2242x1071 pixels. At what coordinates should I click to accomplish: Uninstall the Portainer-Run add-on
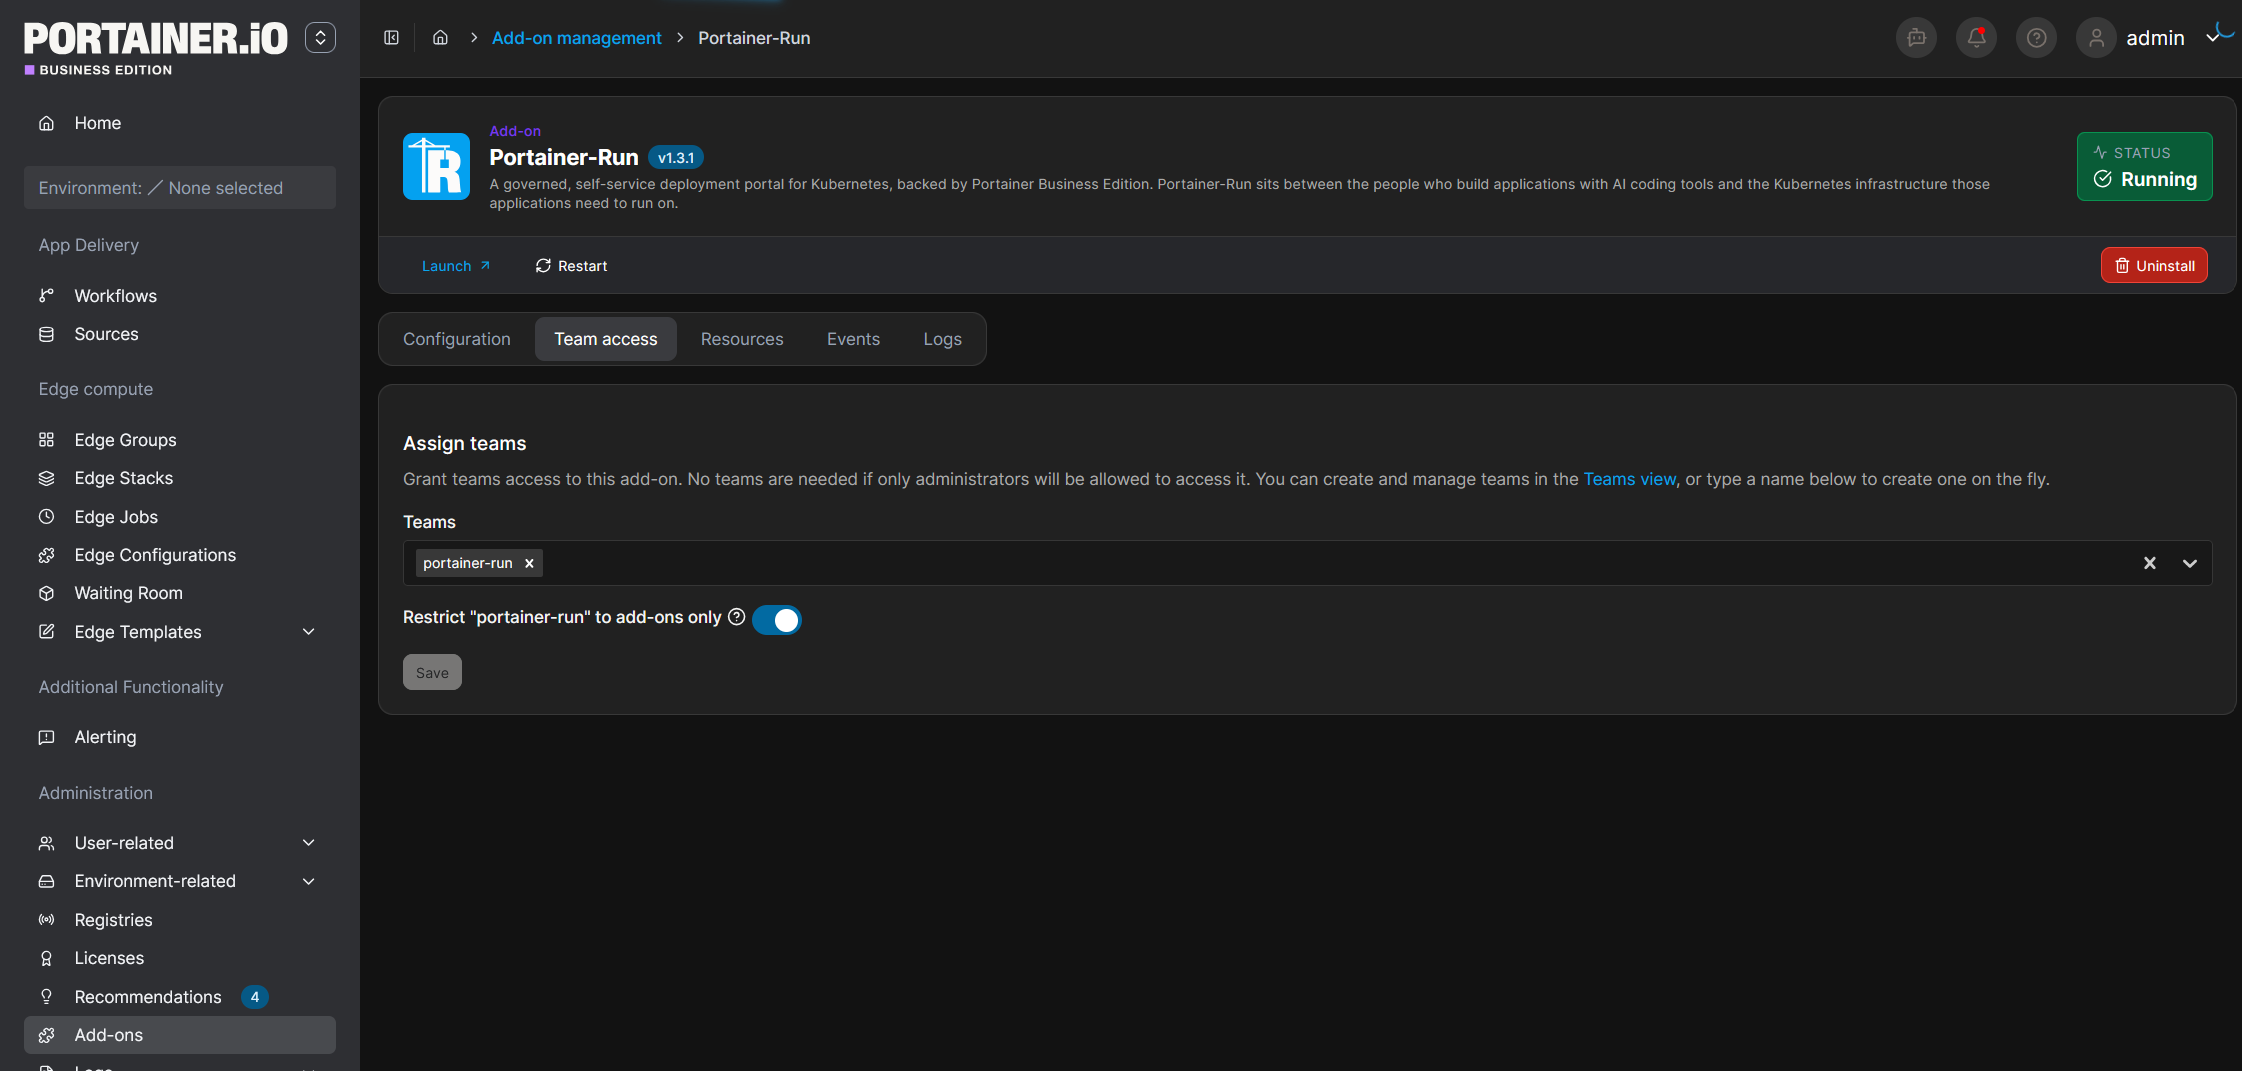(x=2154, y=266)
